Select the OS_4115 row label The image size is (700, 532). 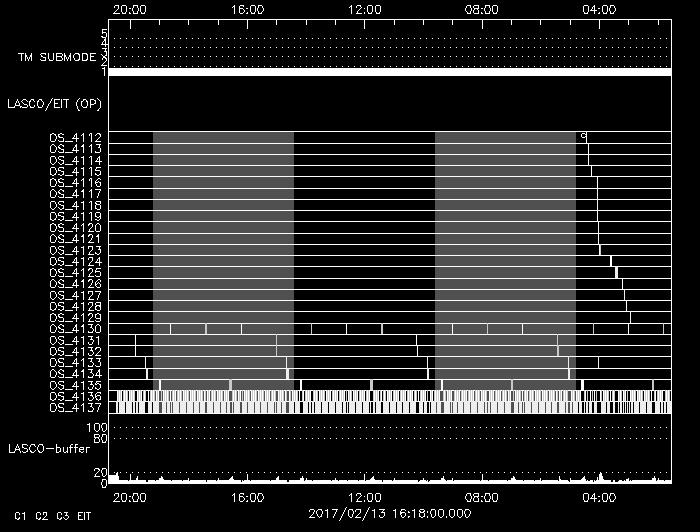click(75, 171)
